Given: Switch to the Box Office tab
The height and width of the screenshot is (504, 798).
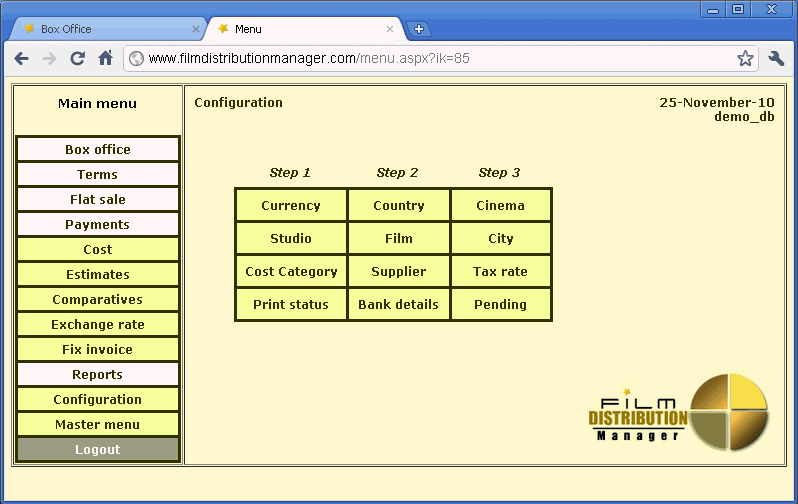Looking at the screenshot, I should 100,29.
